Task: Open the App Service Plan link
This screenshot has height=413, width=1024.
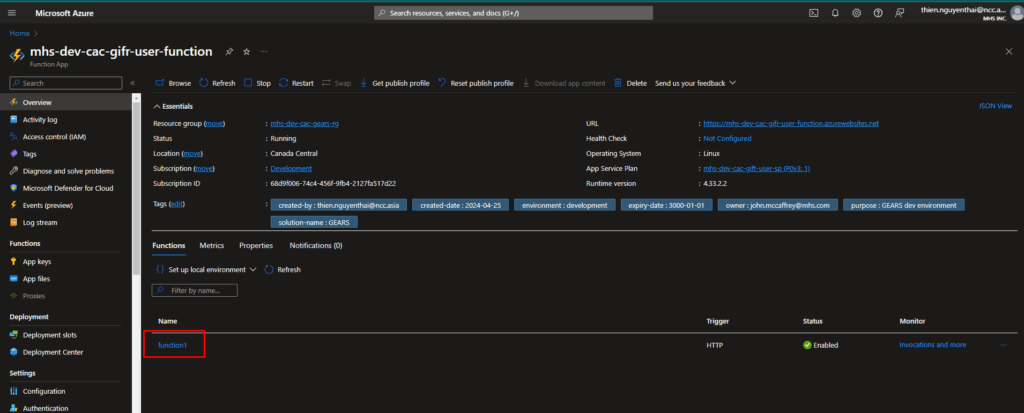Action: (756, 169)
